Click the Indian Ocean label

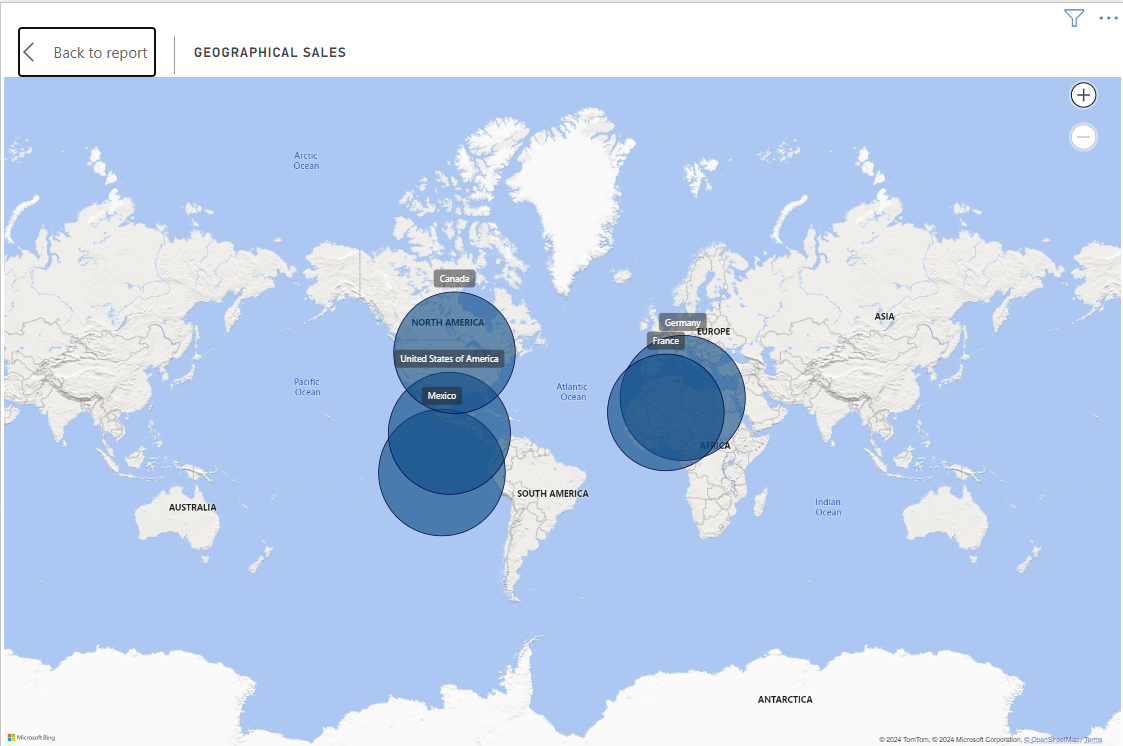(828, 507)
